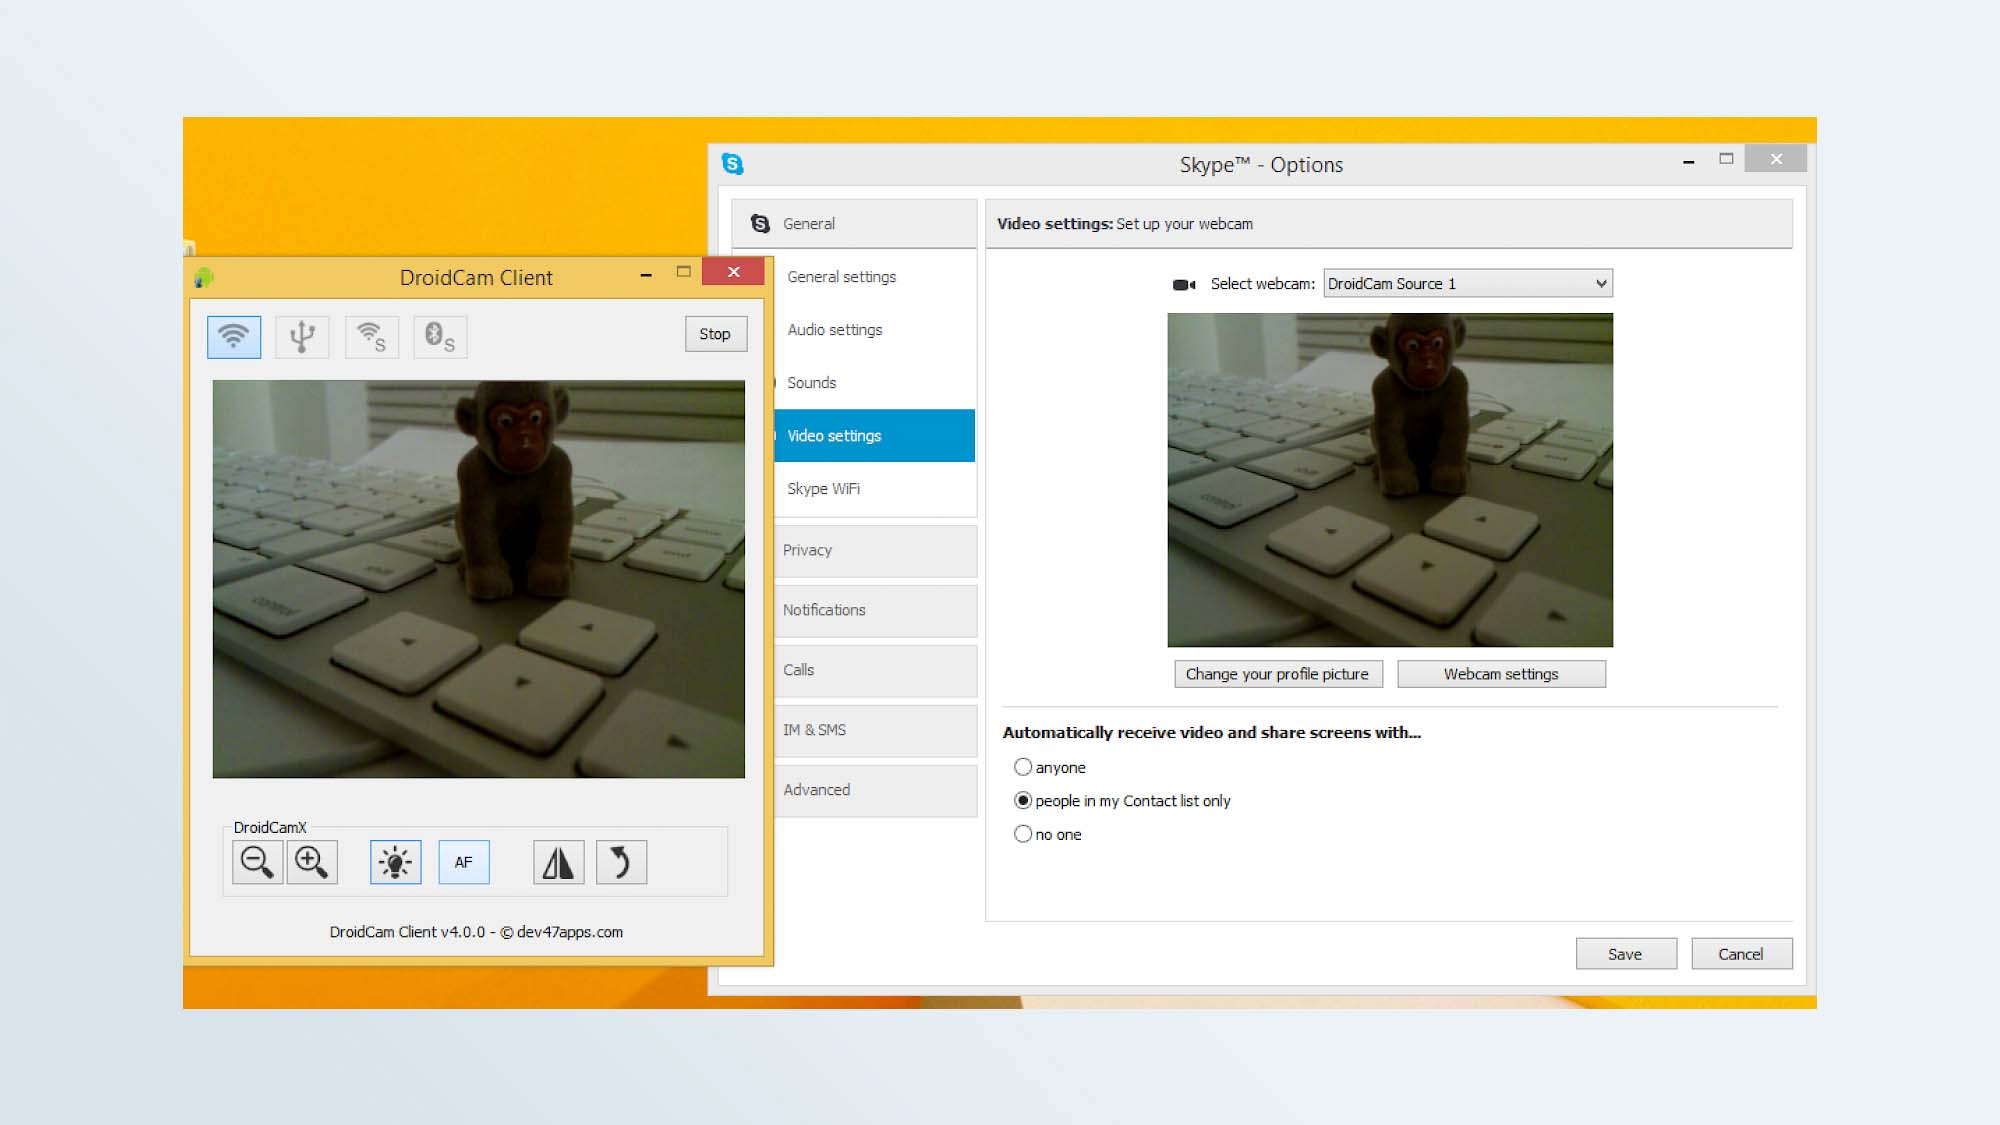Click the rotate icon in DroidCam toolbar
This screenshot has width=2000, height=1125.
pos(620,861)
